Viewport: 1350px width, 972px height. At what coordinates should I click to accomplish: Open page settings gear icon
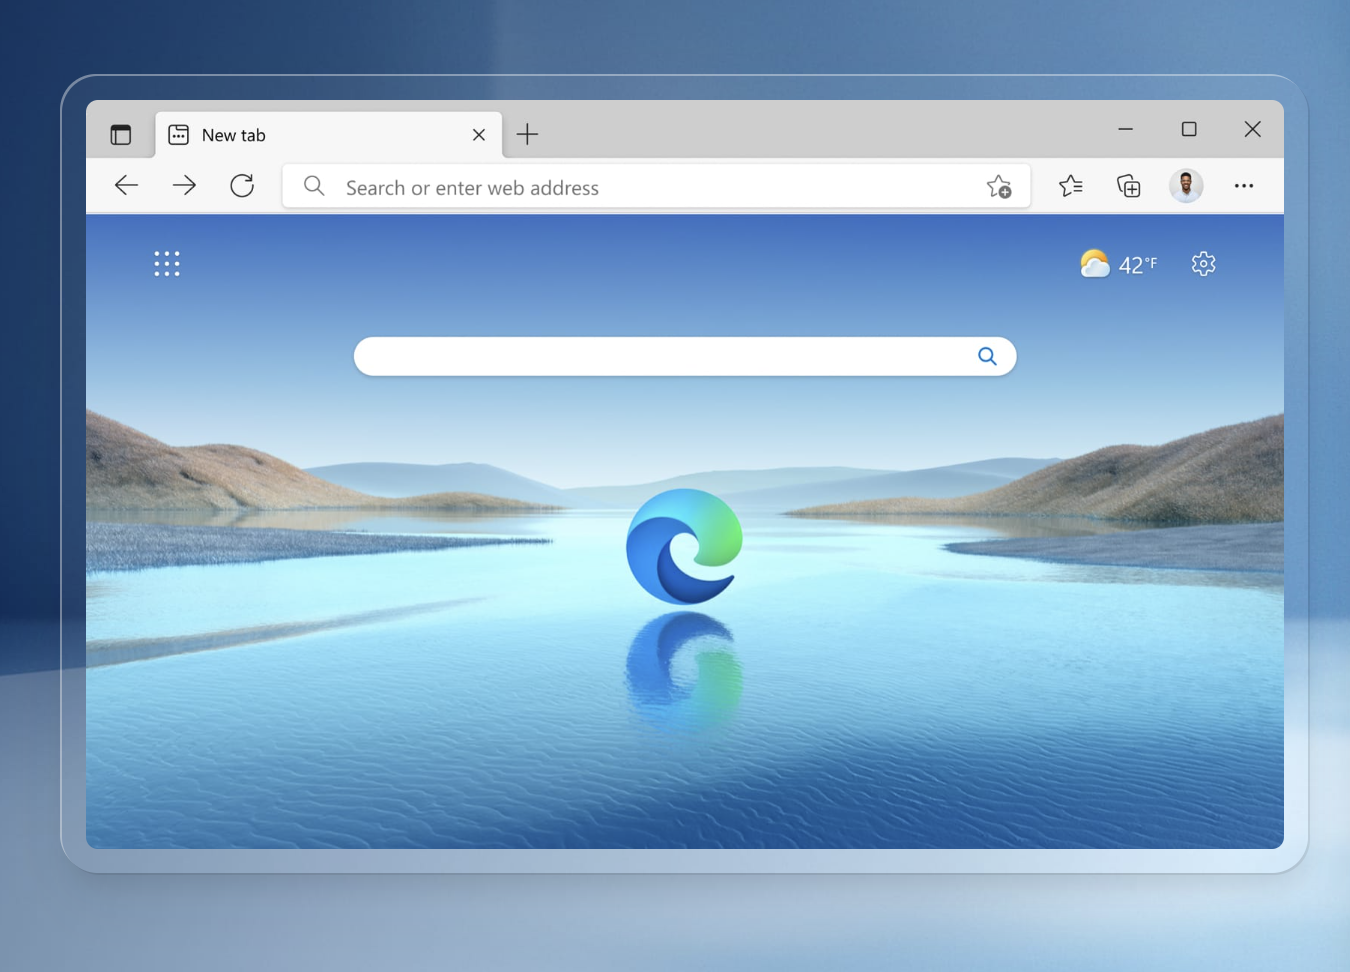(x=1204, y=264)
